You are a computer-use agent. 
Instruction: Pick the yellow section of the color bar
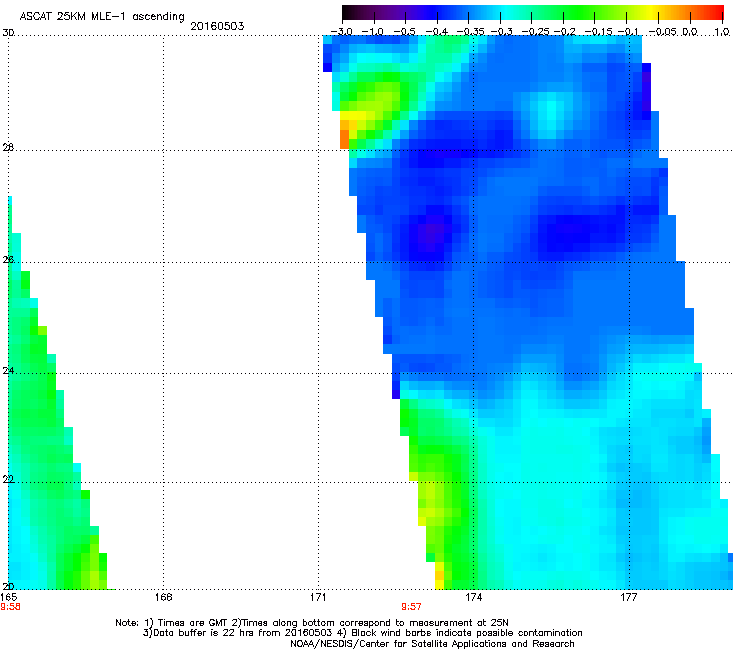click(650, 12)
